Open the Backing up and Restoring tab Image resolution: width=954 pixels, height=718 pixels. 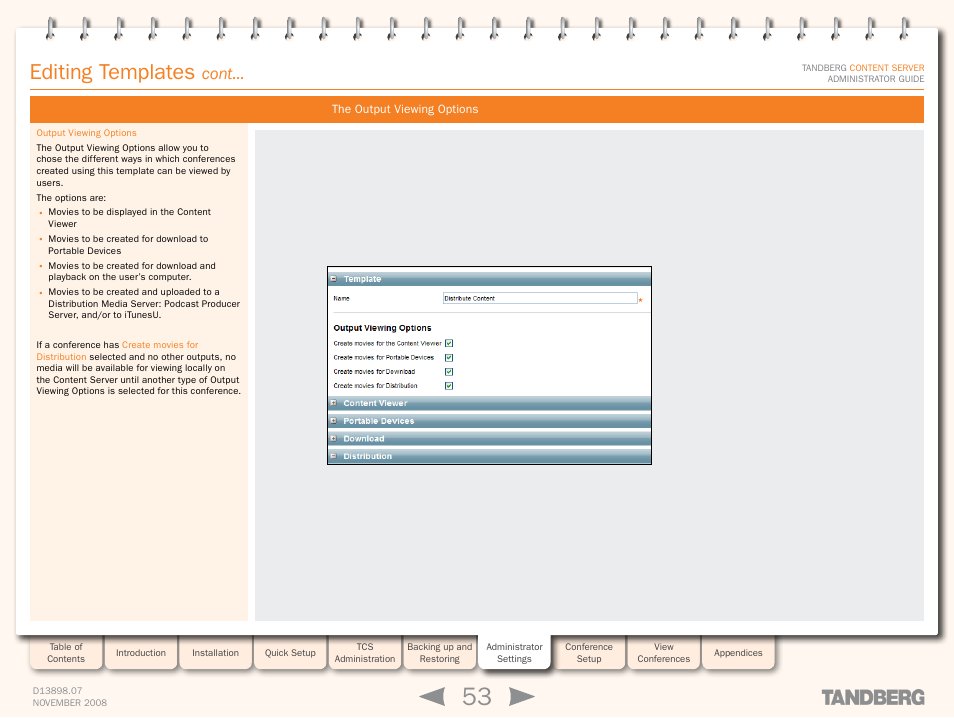(x=439, y=652)
